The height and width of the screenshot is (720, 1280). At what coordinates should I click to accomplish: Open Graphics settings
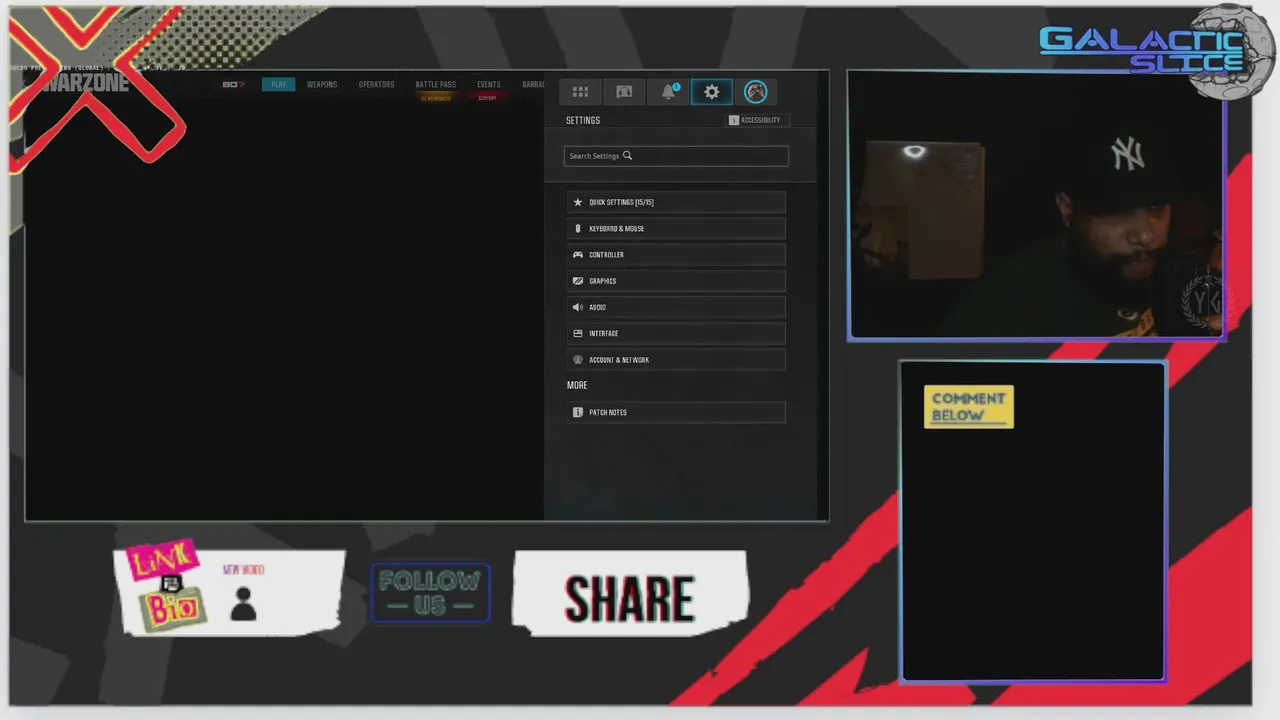click(x=676, y=281)
